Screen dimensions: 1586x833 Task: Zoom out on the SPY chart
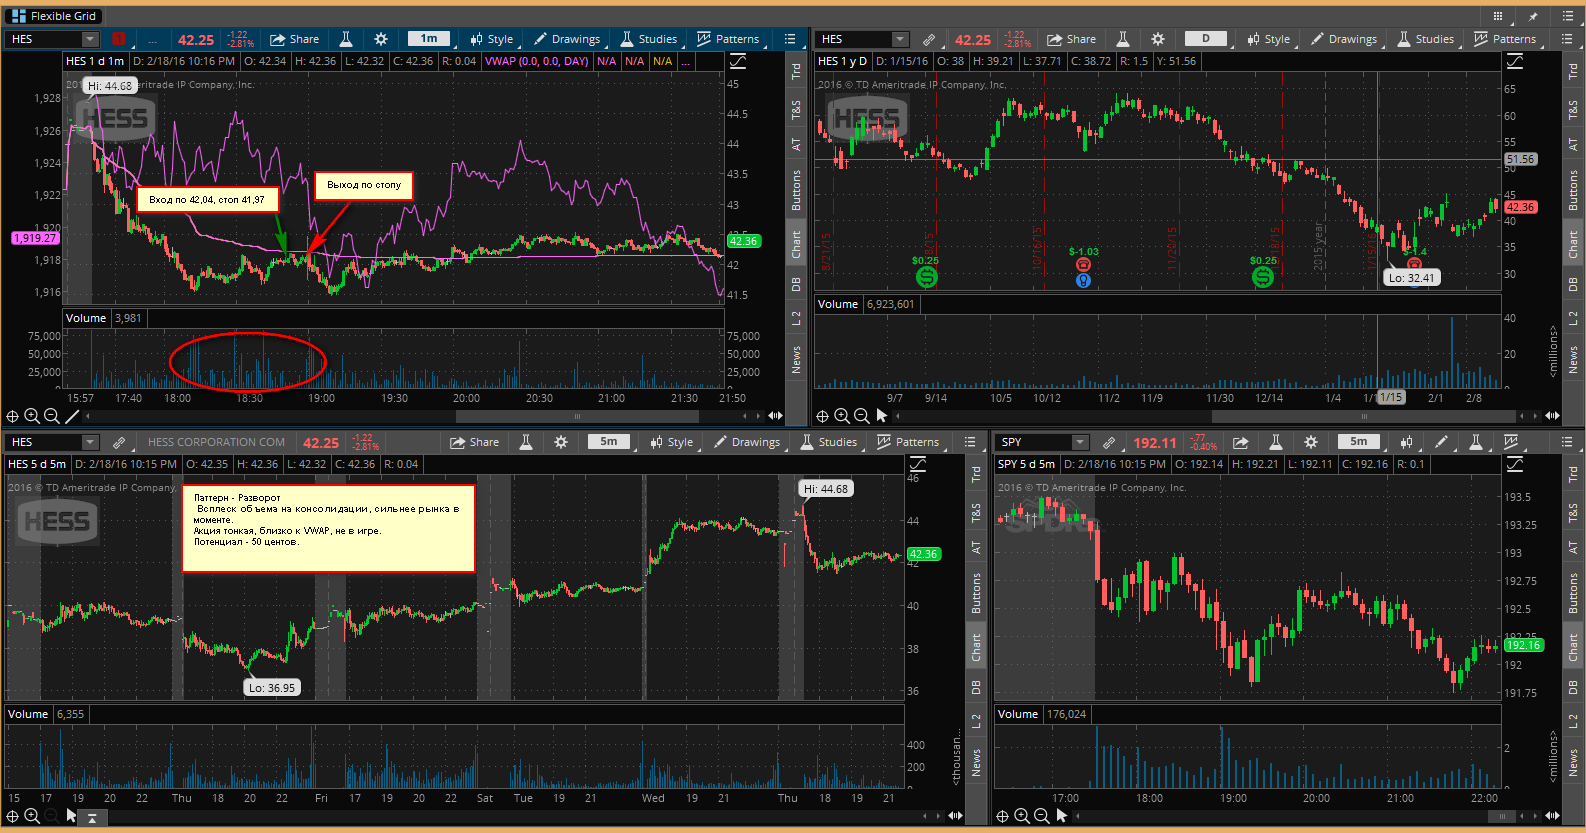[1042, 816]
